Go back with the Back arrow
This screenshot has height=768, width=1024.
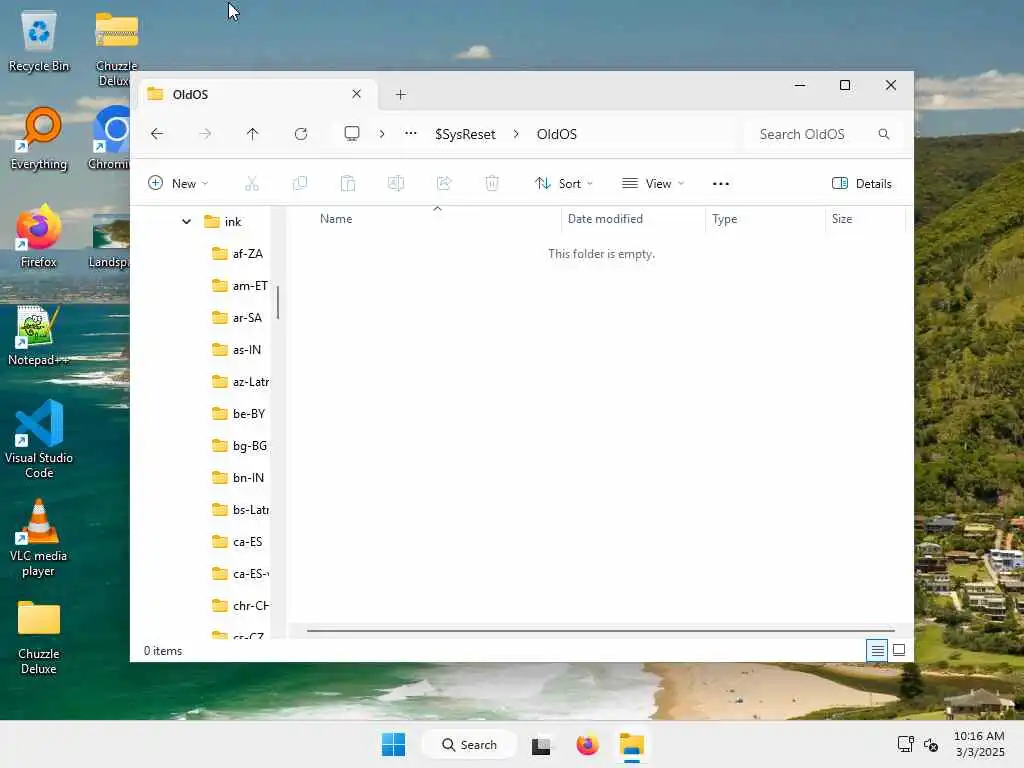point(157,134)
